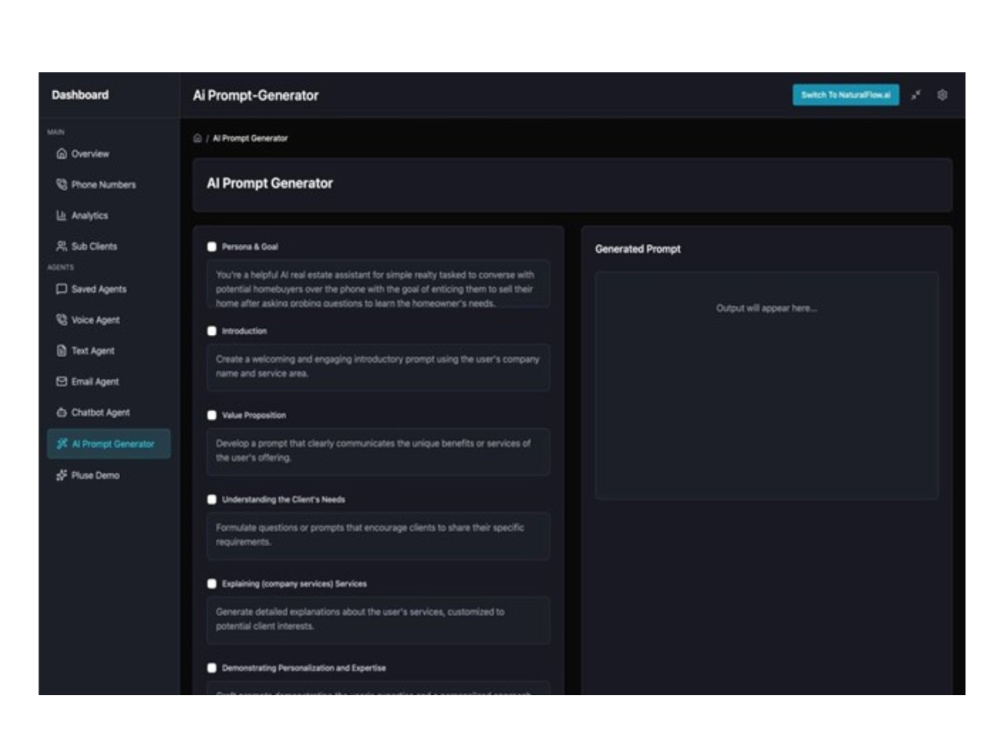Viewport: 1000px width, 750px height.
Task: Open Chatbot Agent in sidebar
Action: [109, 413]
